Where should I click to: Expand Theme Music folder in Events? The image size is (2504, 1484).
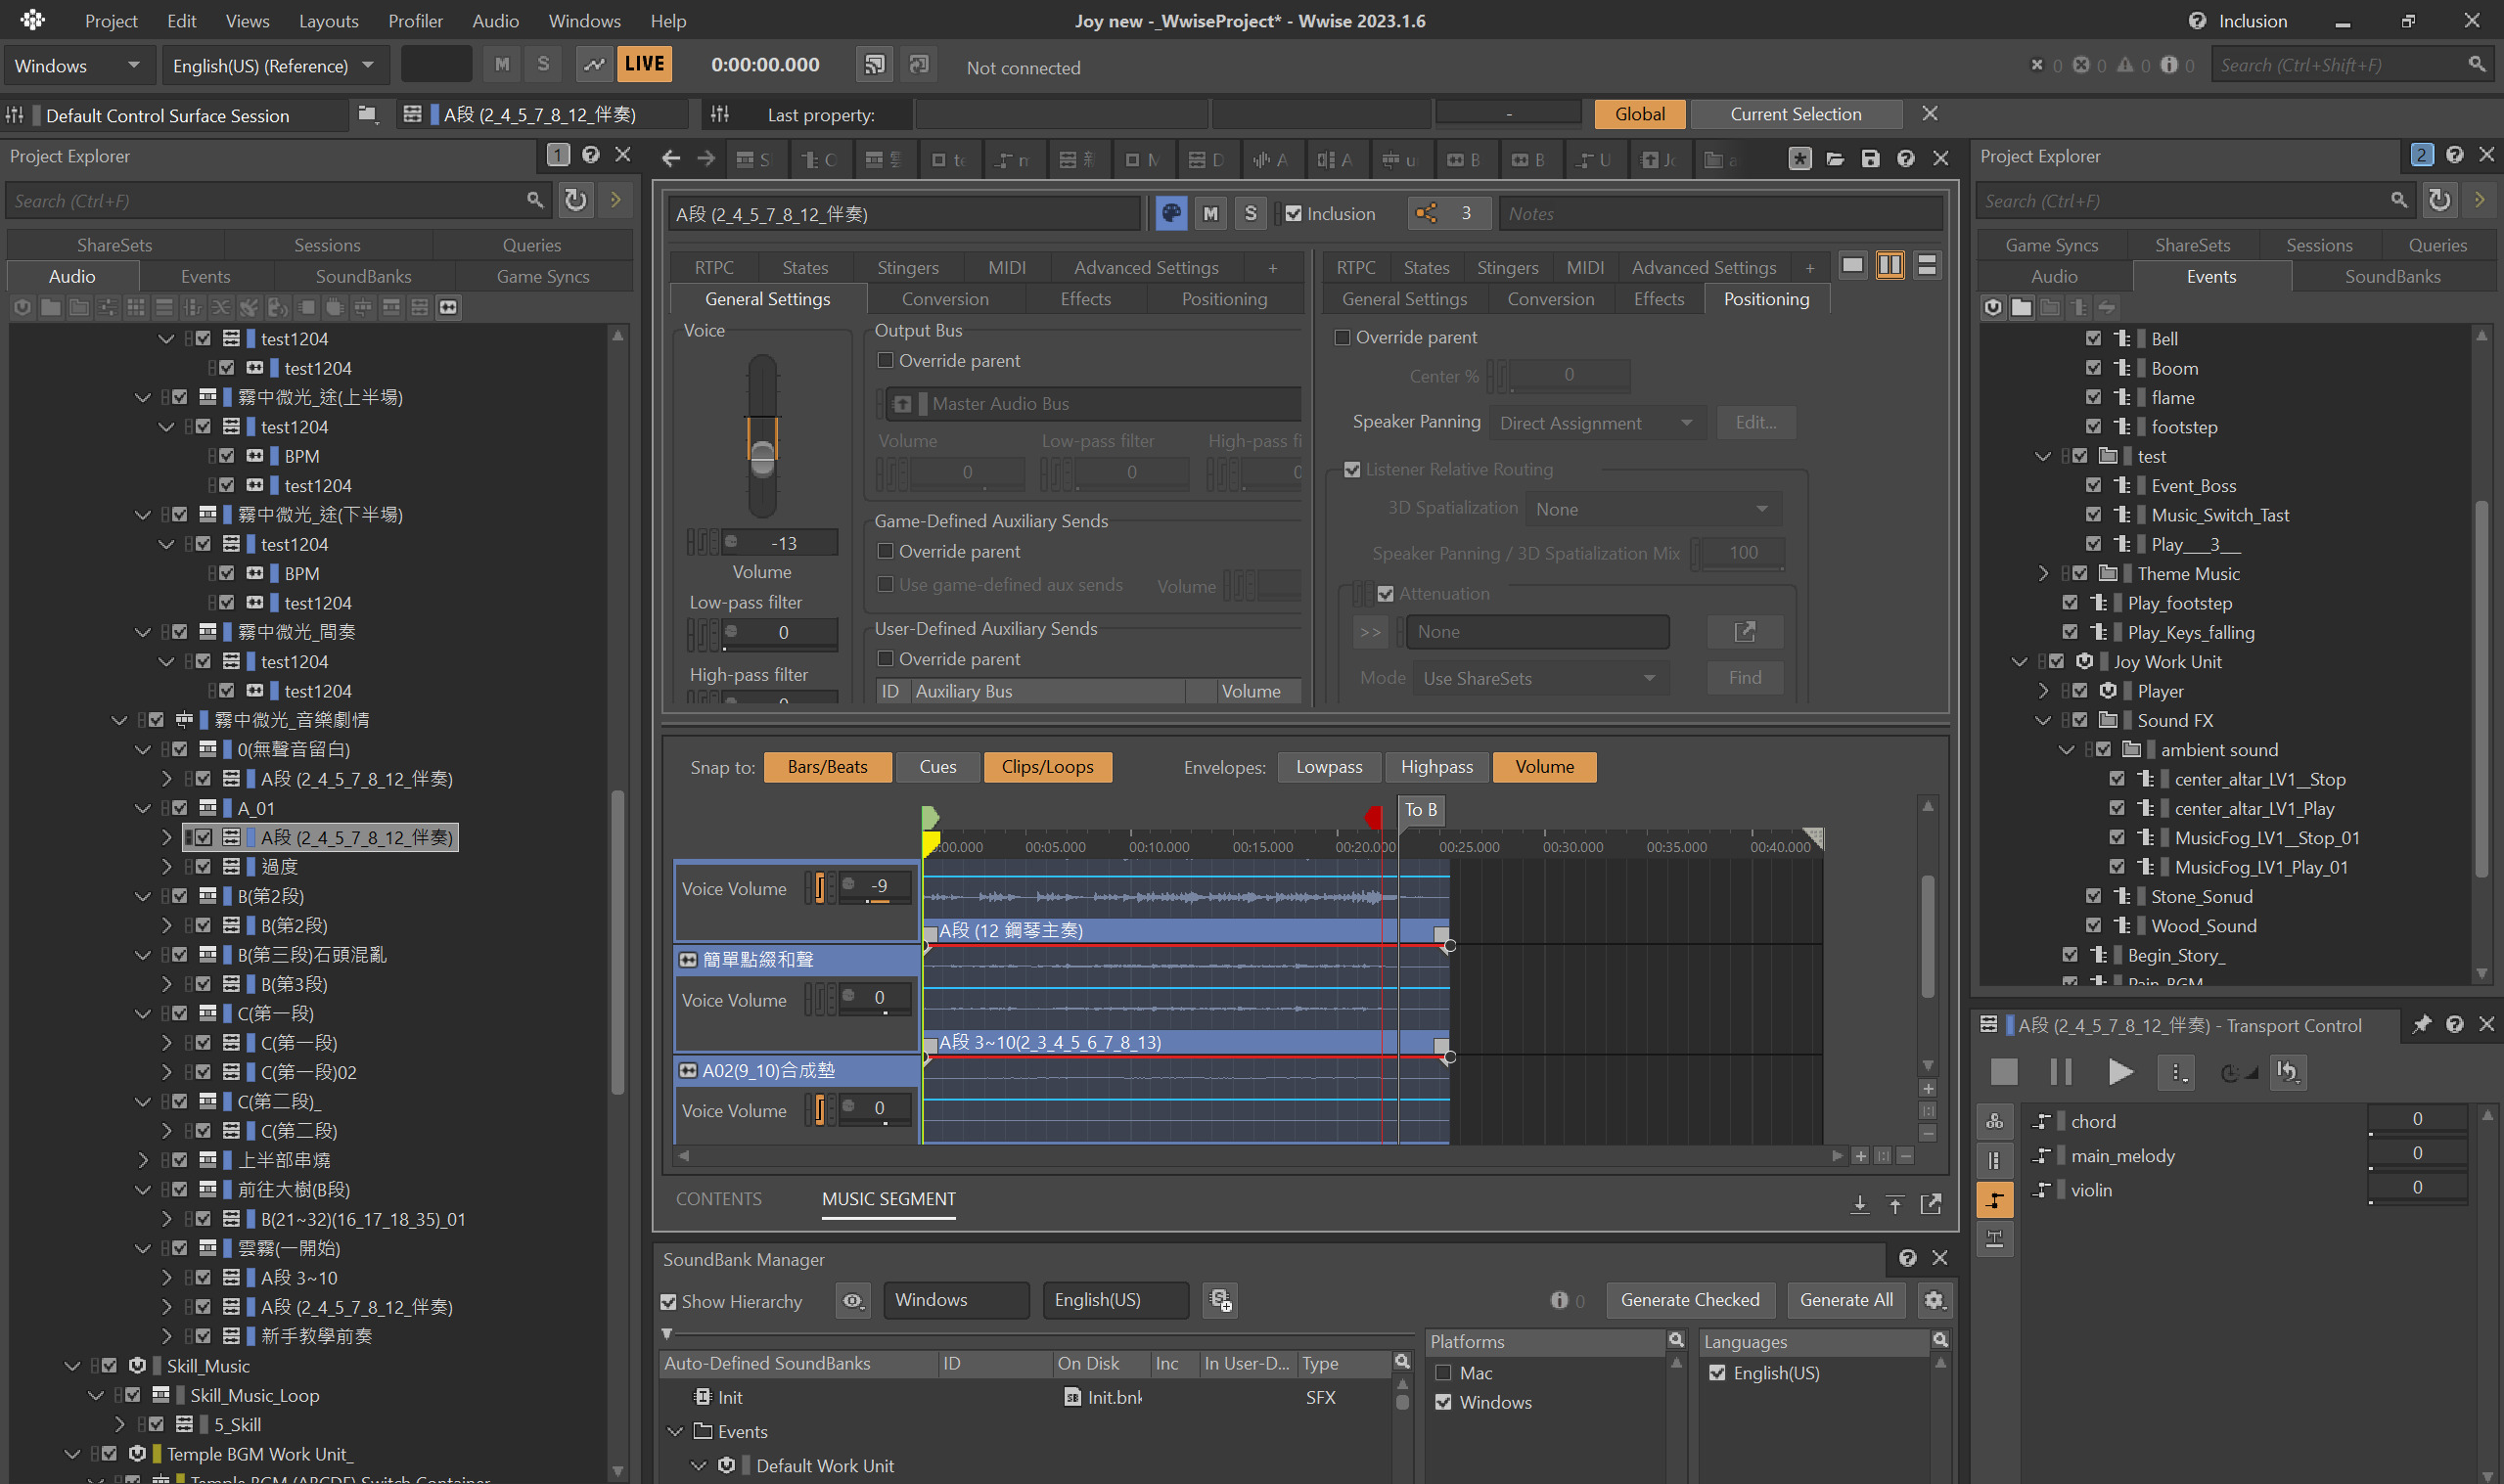[2043, 574]
